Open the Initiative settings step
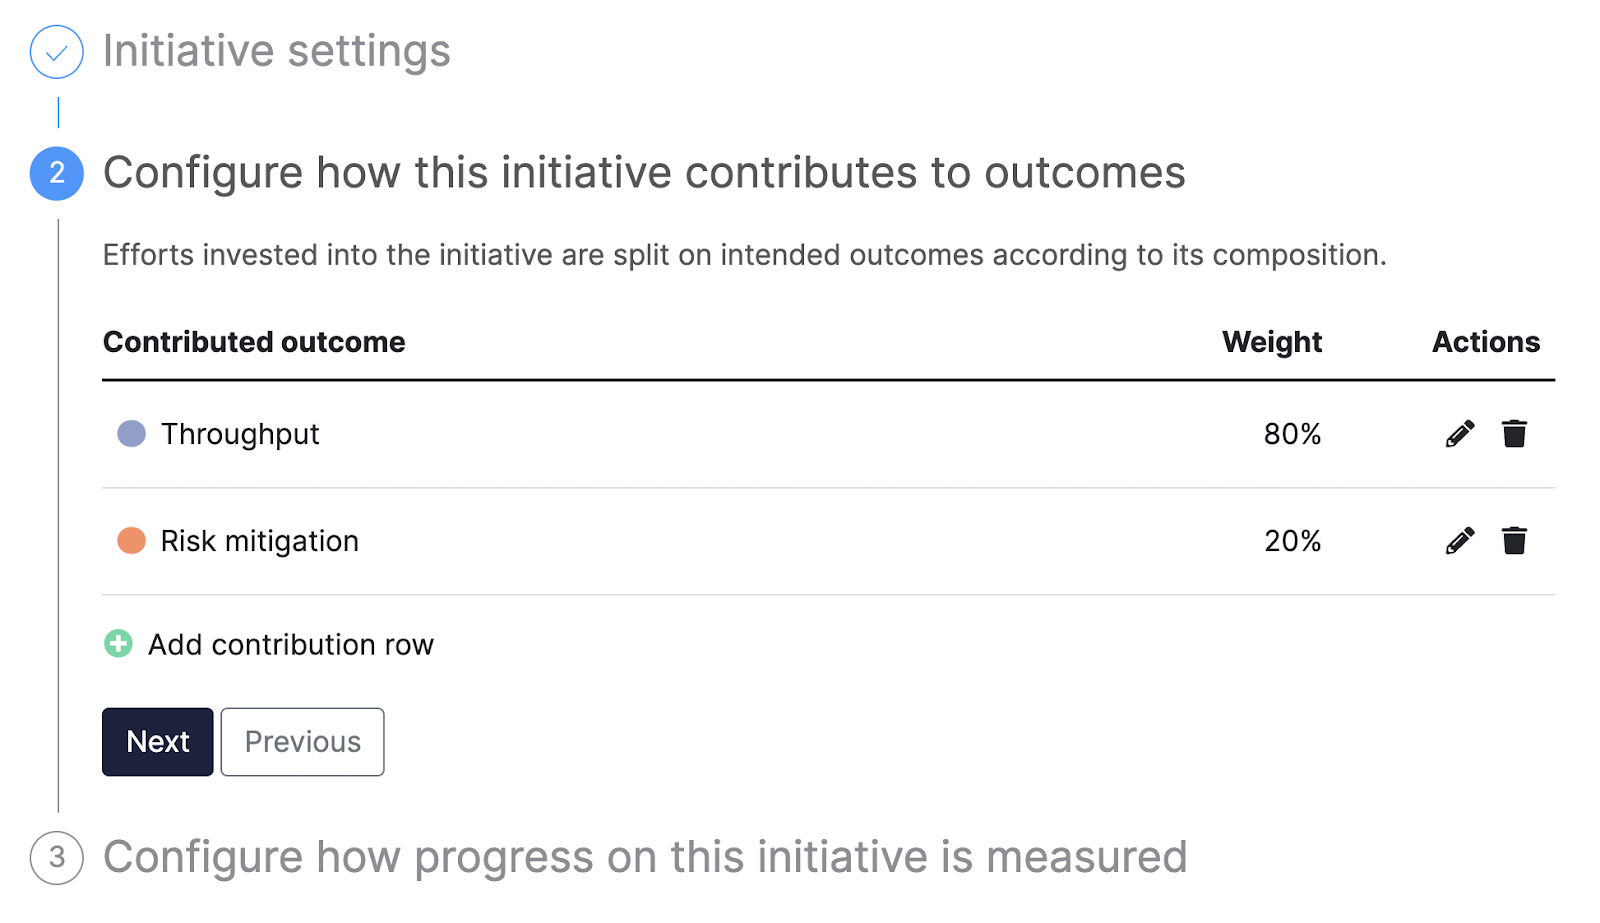 (x=277, y=51)
